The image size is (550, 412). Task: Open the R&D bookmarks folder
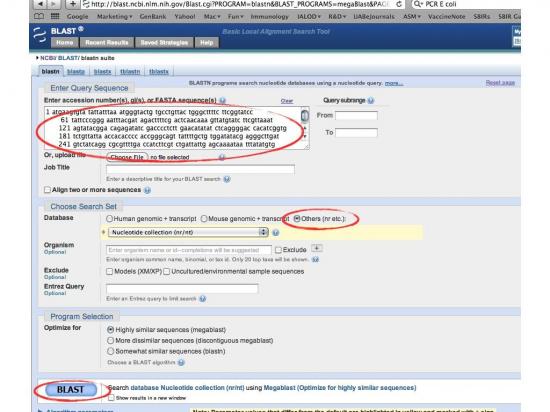click(337, 16)
